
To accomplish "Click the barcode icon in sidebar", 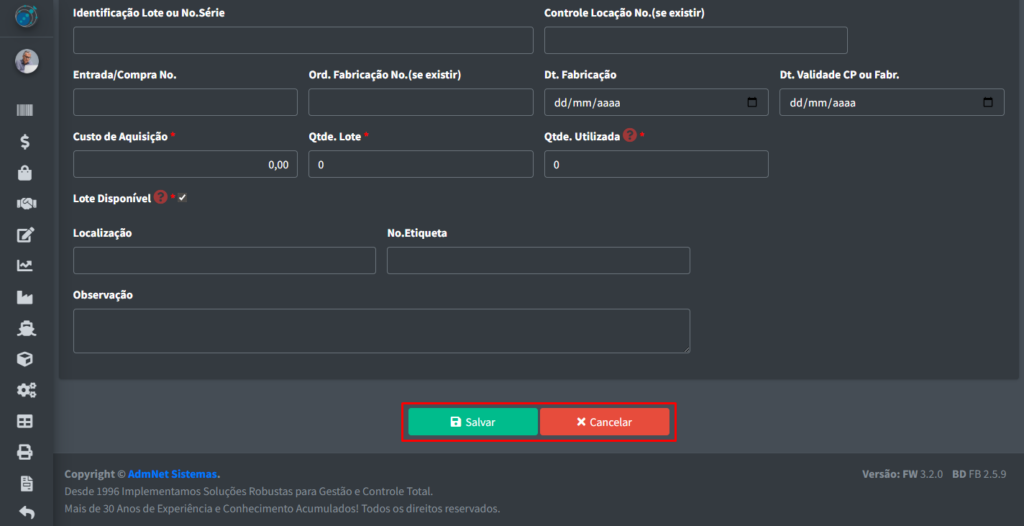I will click(26, 111).
